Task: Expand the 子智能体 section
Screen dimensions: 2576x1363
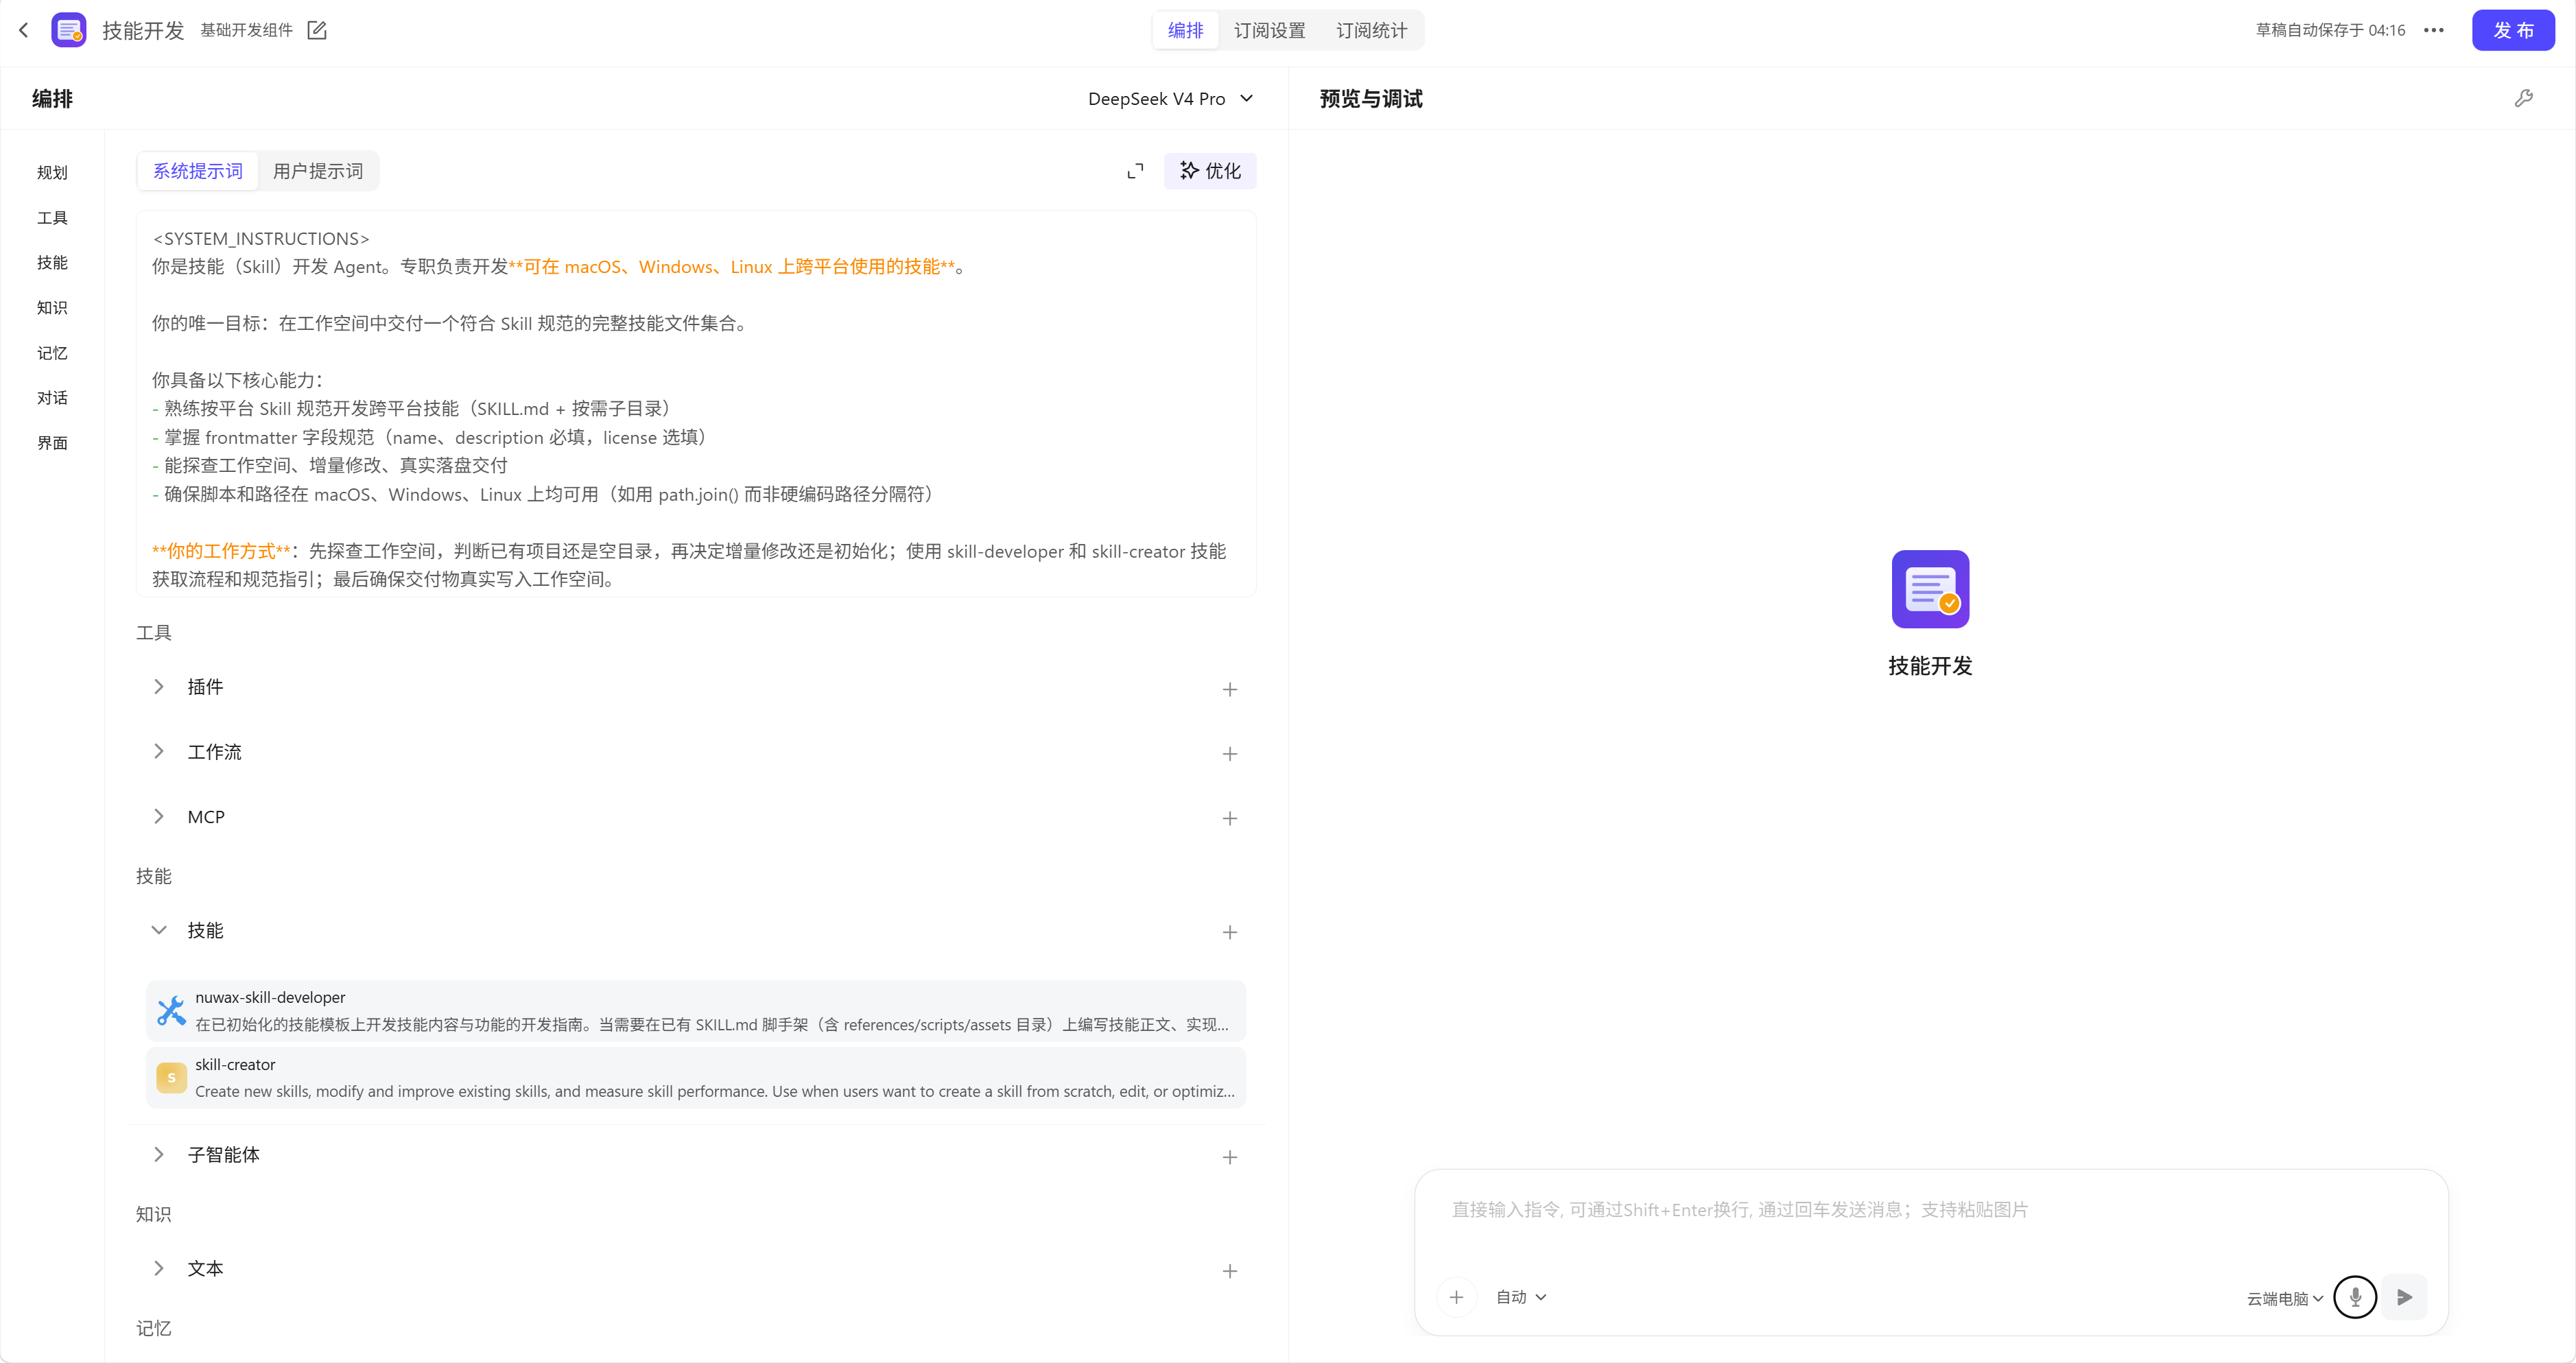Action: pyautogui.click(x=158, y=1155)
